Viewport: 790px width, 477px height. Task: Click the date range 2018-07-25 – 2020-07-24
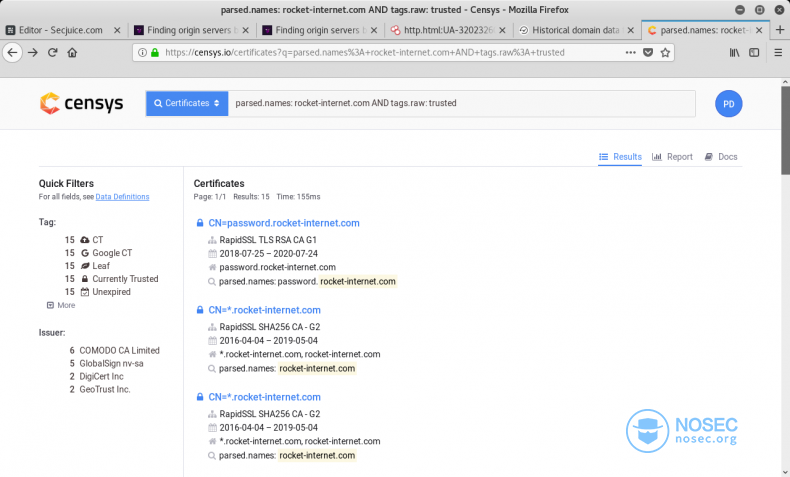(x=269, y=254)
